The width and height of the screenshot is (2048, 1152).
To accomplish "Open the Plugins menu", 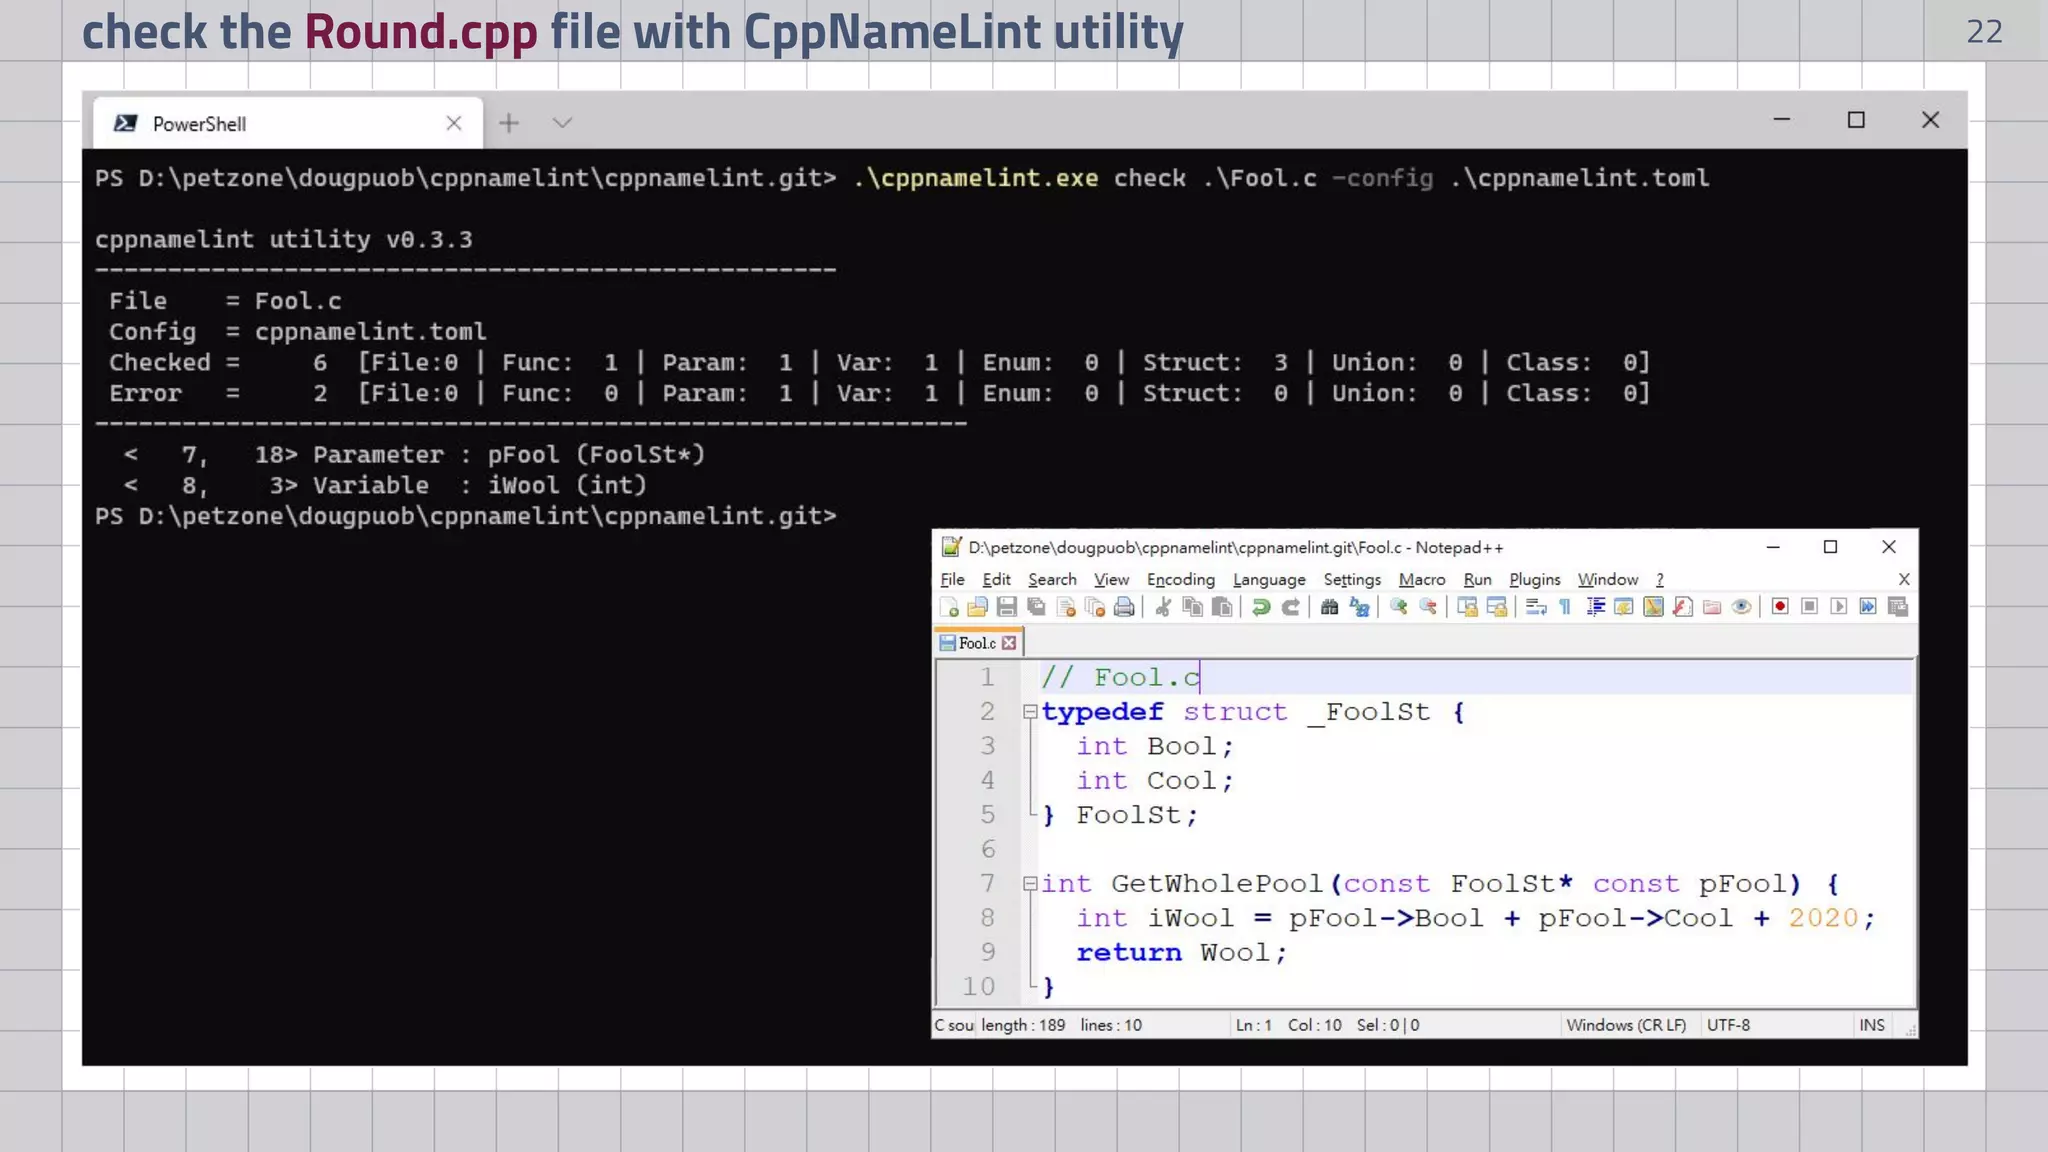I will (1534, 580).
